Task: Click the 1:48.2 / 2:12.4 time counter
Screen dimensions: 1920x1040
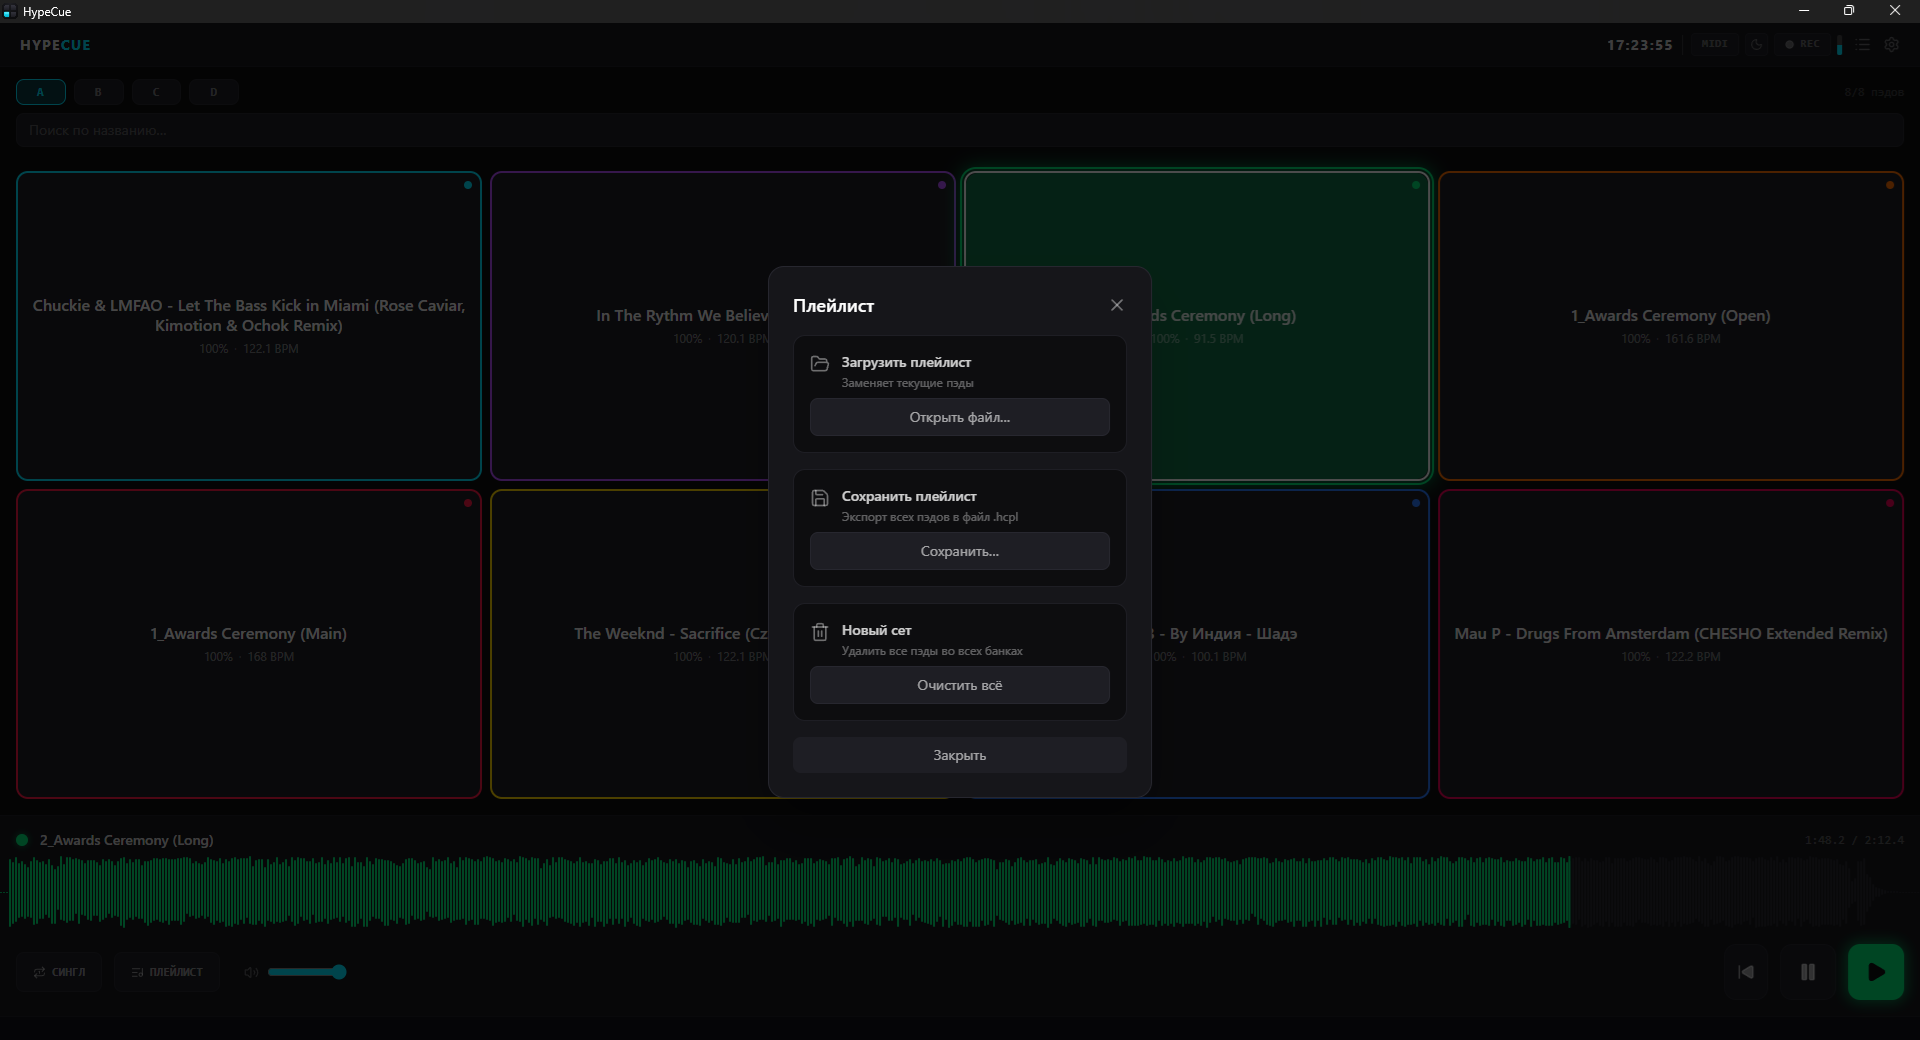Action: (x=1854, y=840)
